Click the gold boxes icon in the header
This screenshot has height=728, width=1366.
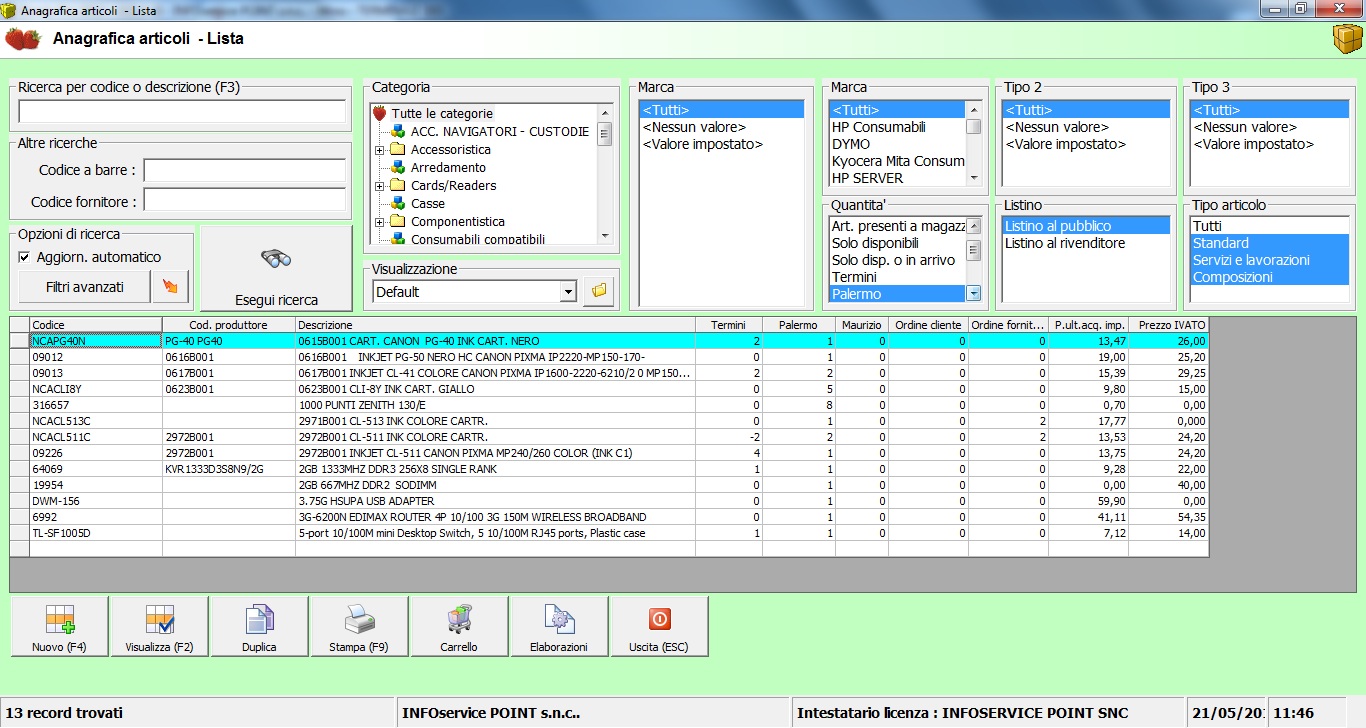point(1346,39)
